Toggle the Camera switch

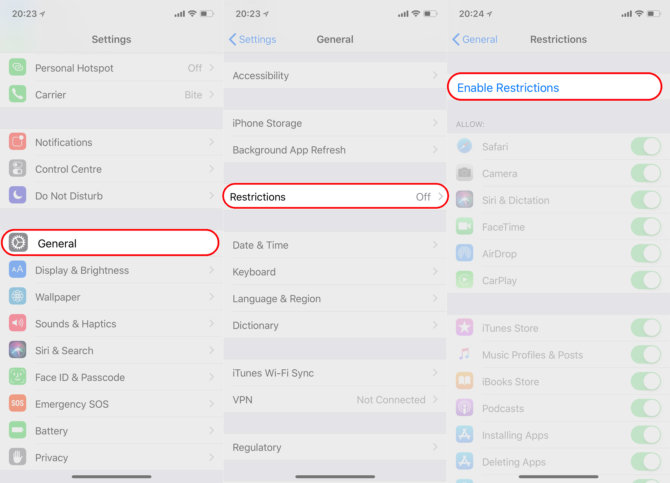[x=646, y=173]
